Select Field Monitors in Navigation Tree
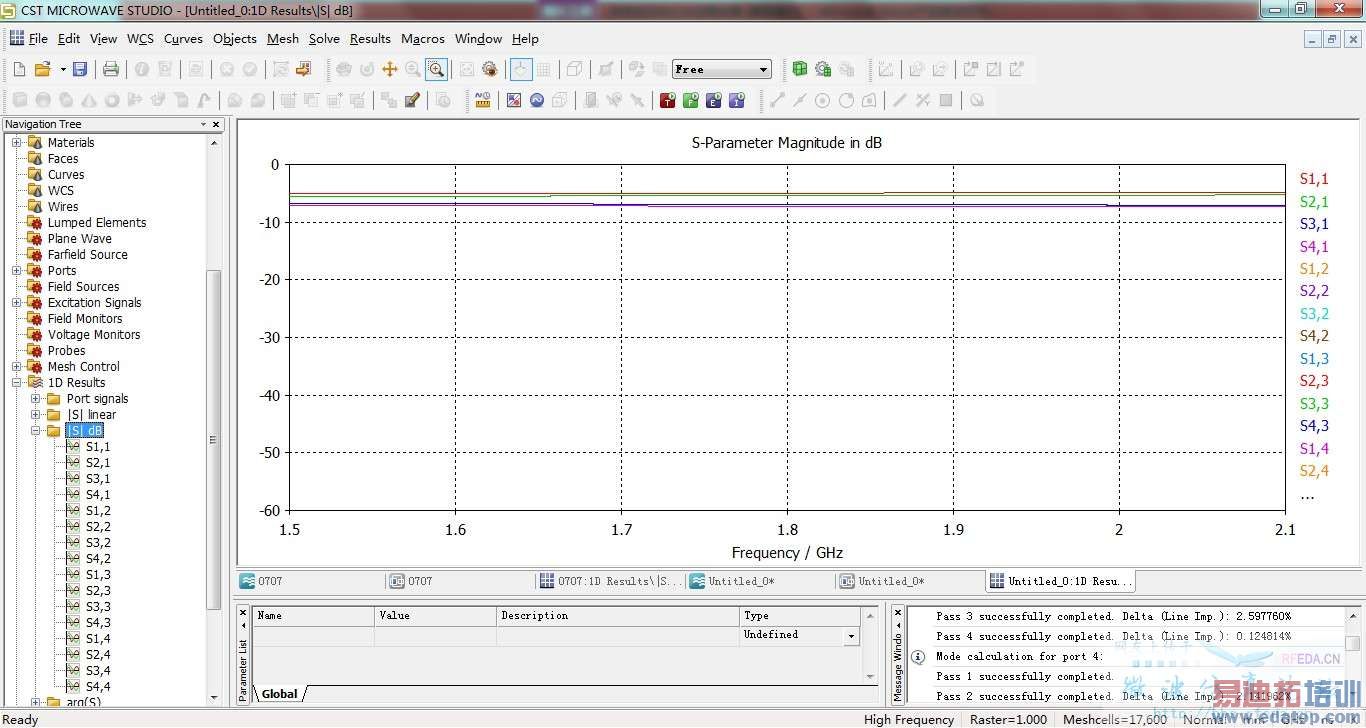Viewport: 1366px width, 728px height. 85,319
